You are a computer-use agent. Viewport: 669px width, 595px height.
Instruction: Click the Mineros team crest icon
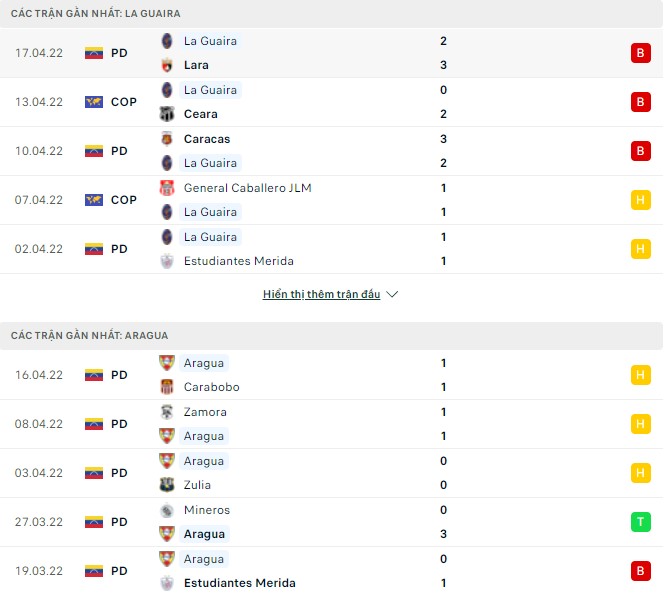pos(167,510)
